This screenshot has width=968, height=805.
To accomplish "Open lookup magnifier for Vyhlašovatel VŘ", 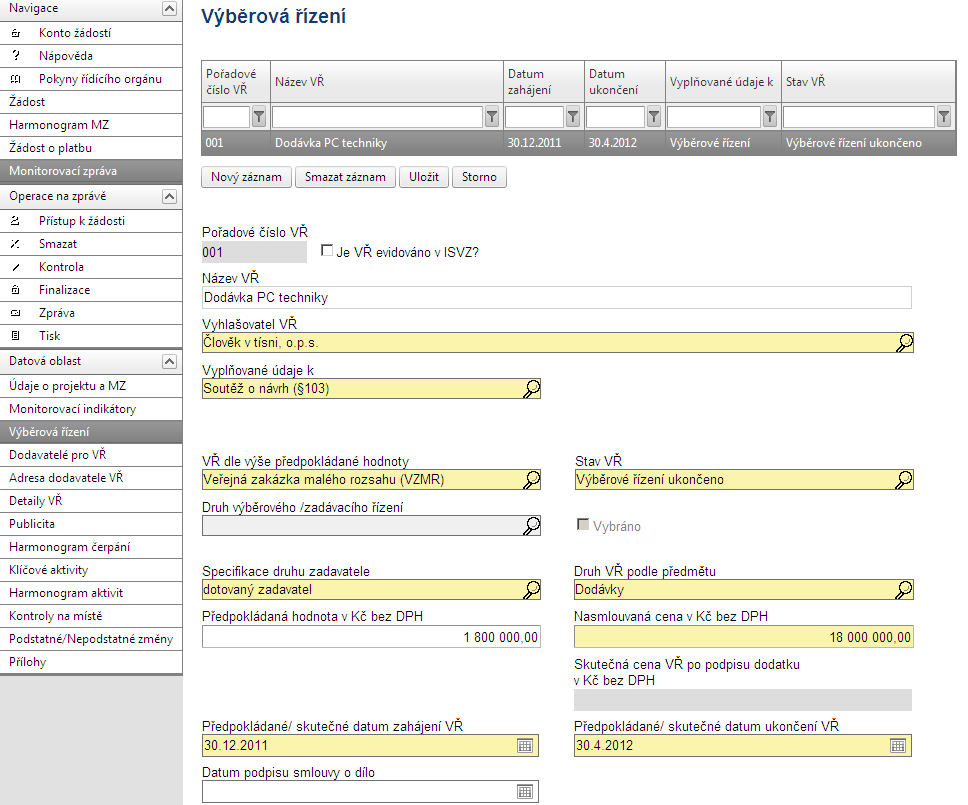I will click(904, 343).
